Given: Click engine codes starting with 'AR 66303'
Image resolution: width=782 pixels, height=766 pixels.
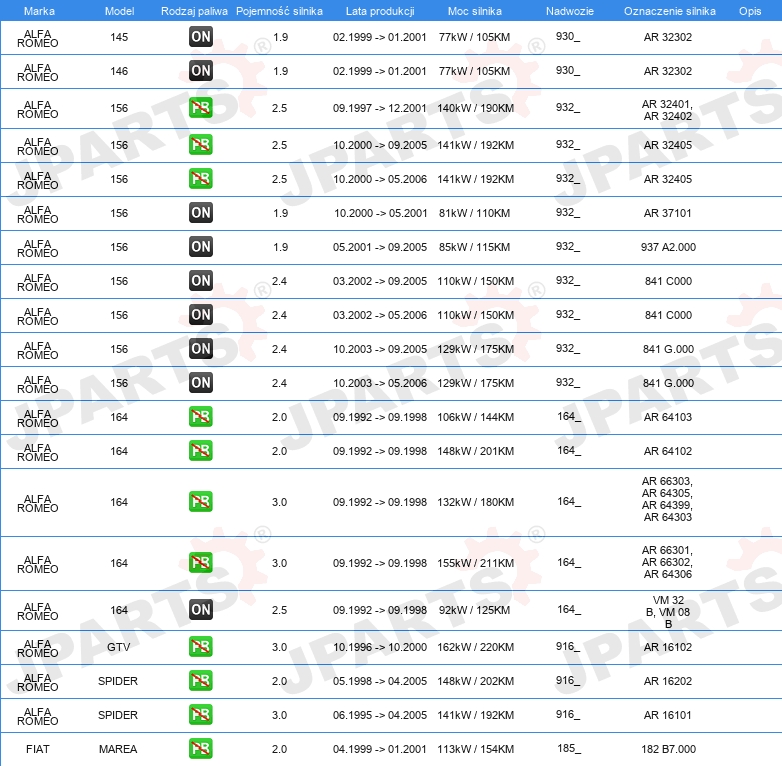Looking at the screenshot, I should [667, 499].
